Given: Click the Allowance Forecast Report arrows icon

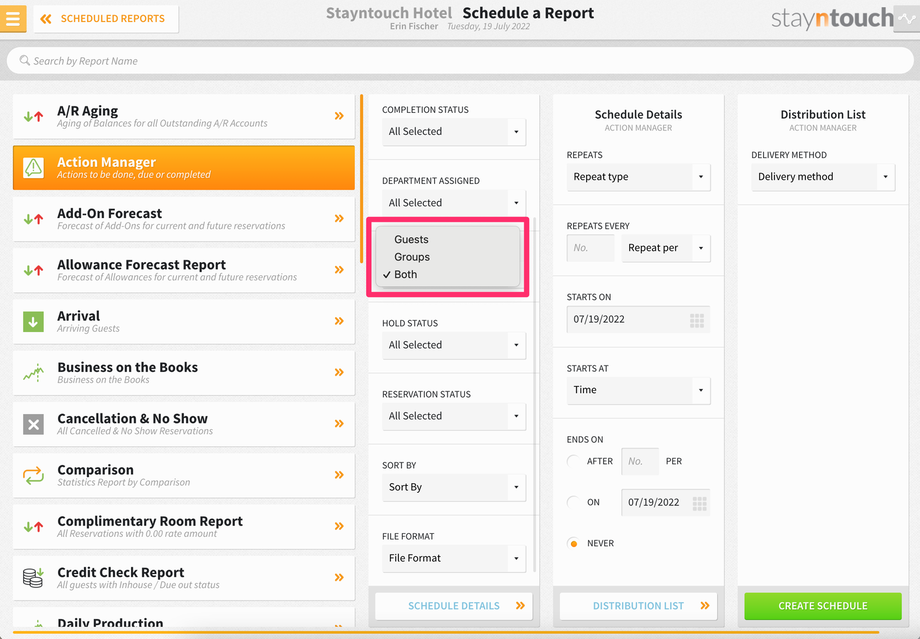Looking at the screenshot, I should point(33,270).
